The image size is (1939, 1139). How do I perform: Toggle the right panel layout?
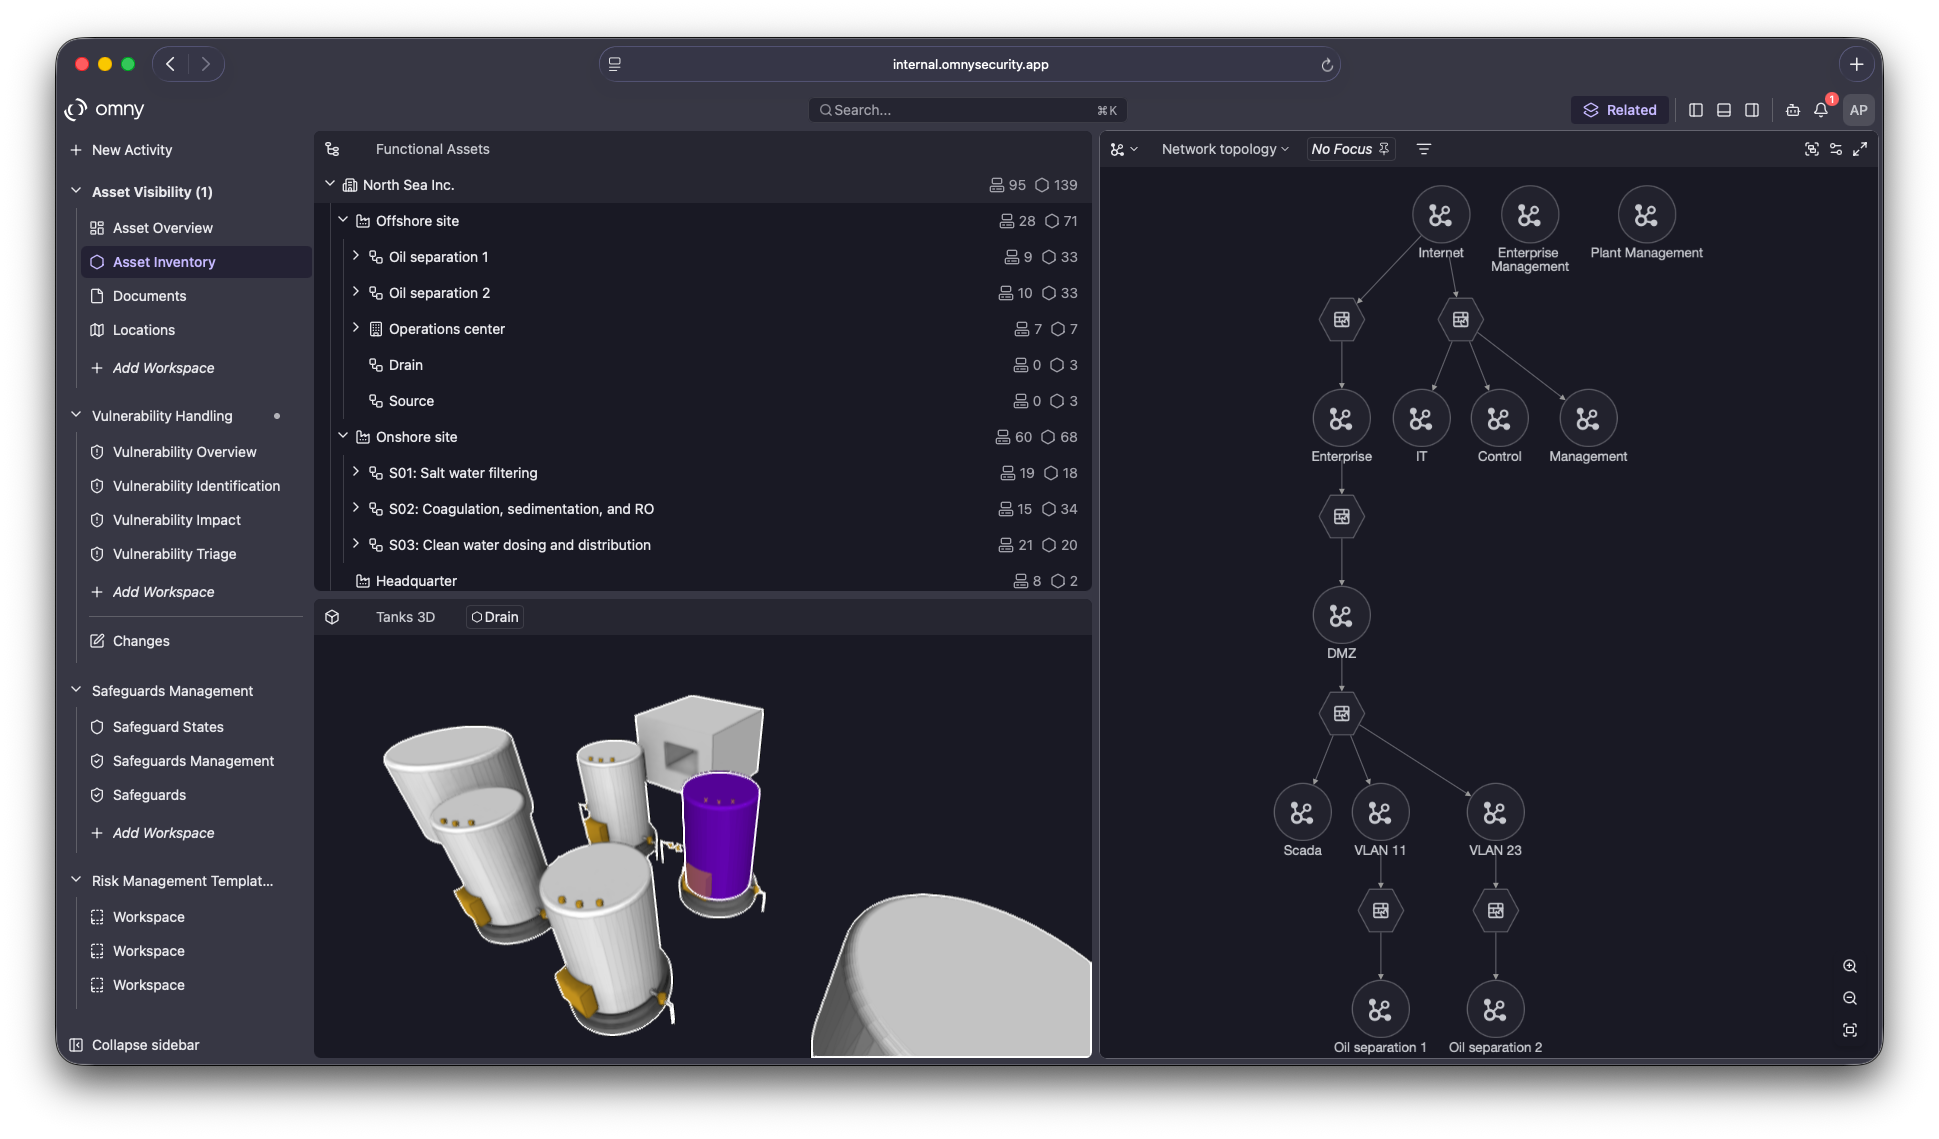(1752, 110)
